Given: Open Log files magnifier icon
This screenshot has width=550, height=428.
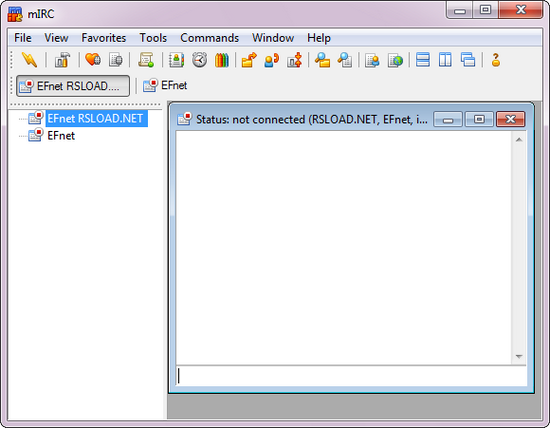Looking at the screenshot, I should click(345, 60).
